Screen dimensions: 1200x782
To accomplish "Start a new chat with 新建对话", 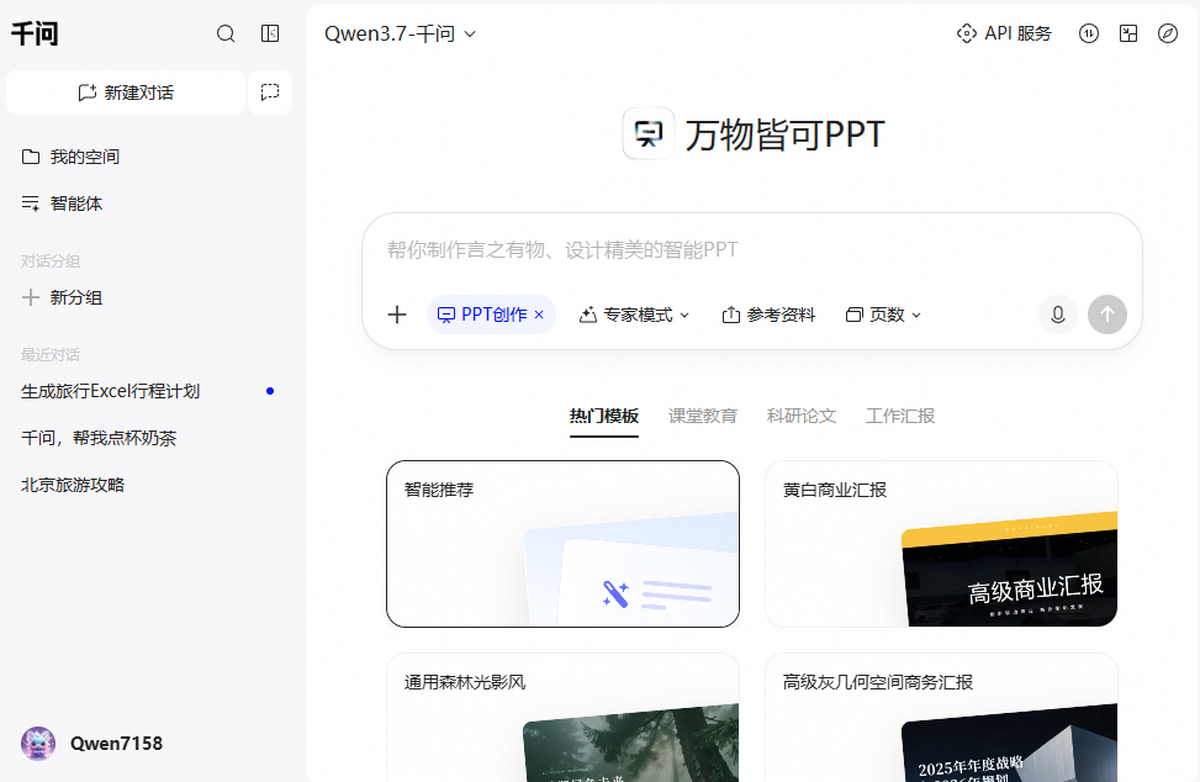I will 126,93.
